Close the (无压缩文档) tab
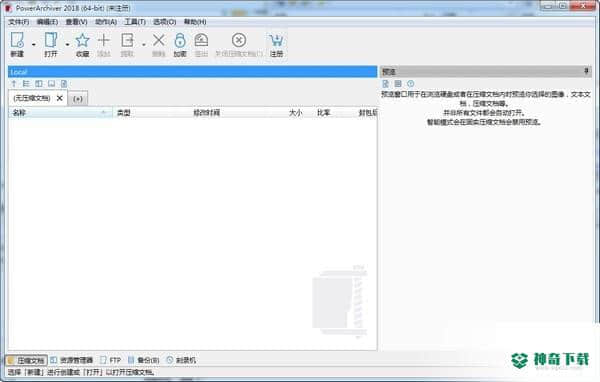Screen dimensions: 600x382 point(60,98)
